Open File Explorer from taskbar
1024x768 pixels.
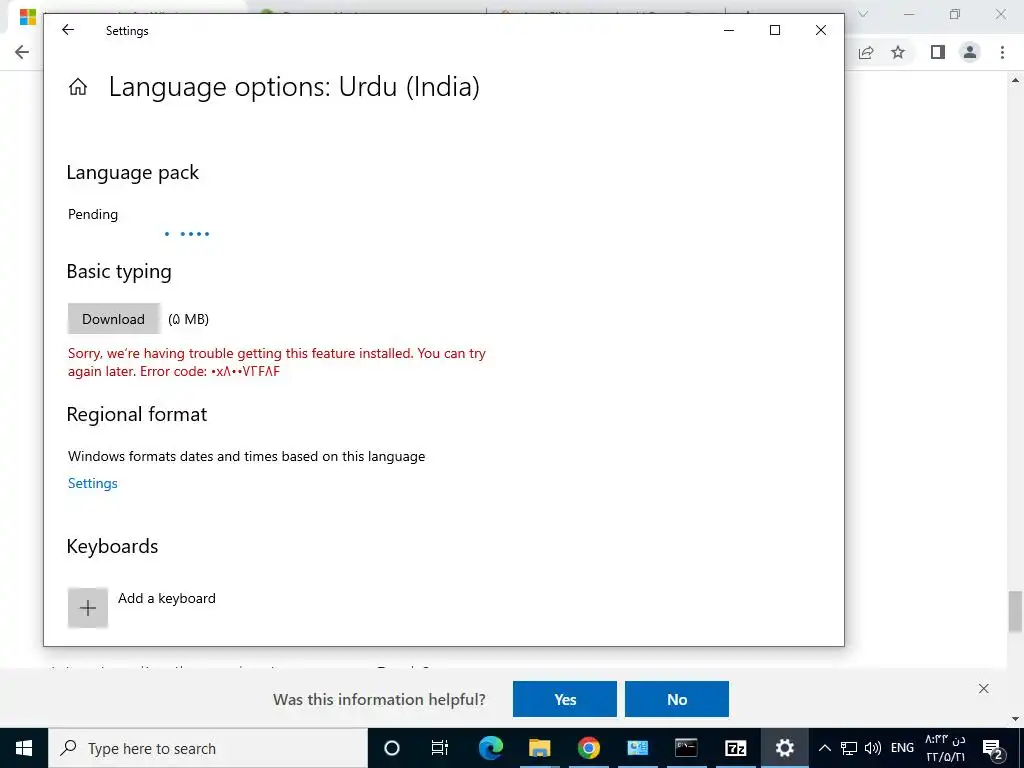(x=539, y=748)
